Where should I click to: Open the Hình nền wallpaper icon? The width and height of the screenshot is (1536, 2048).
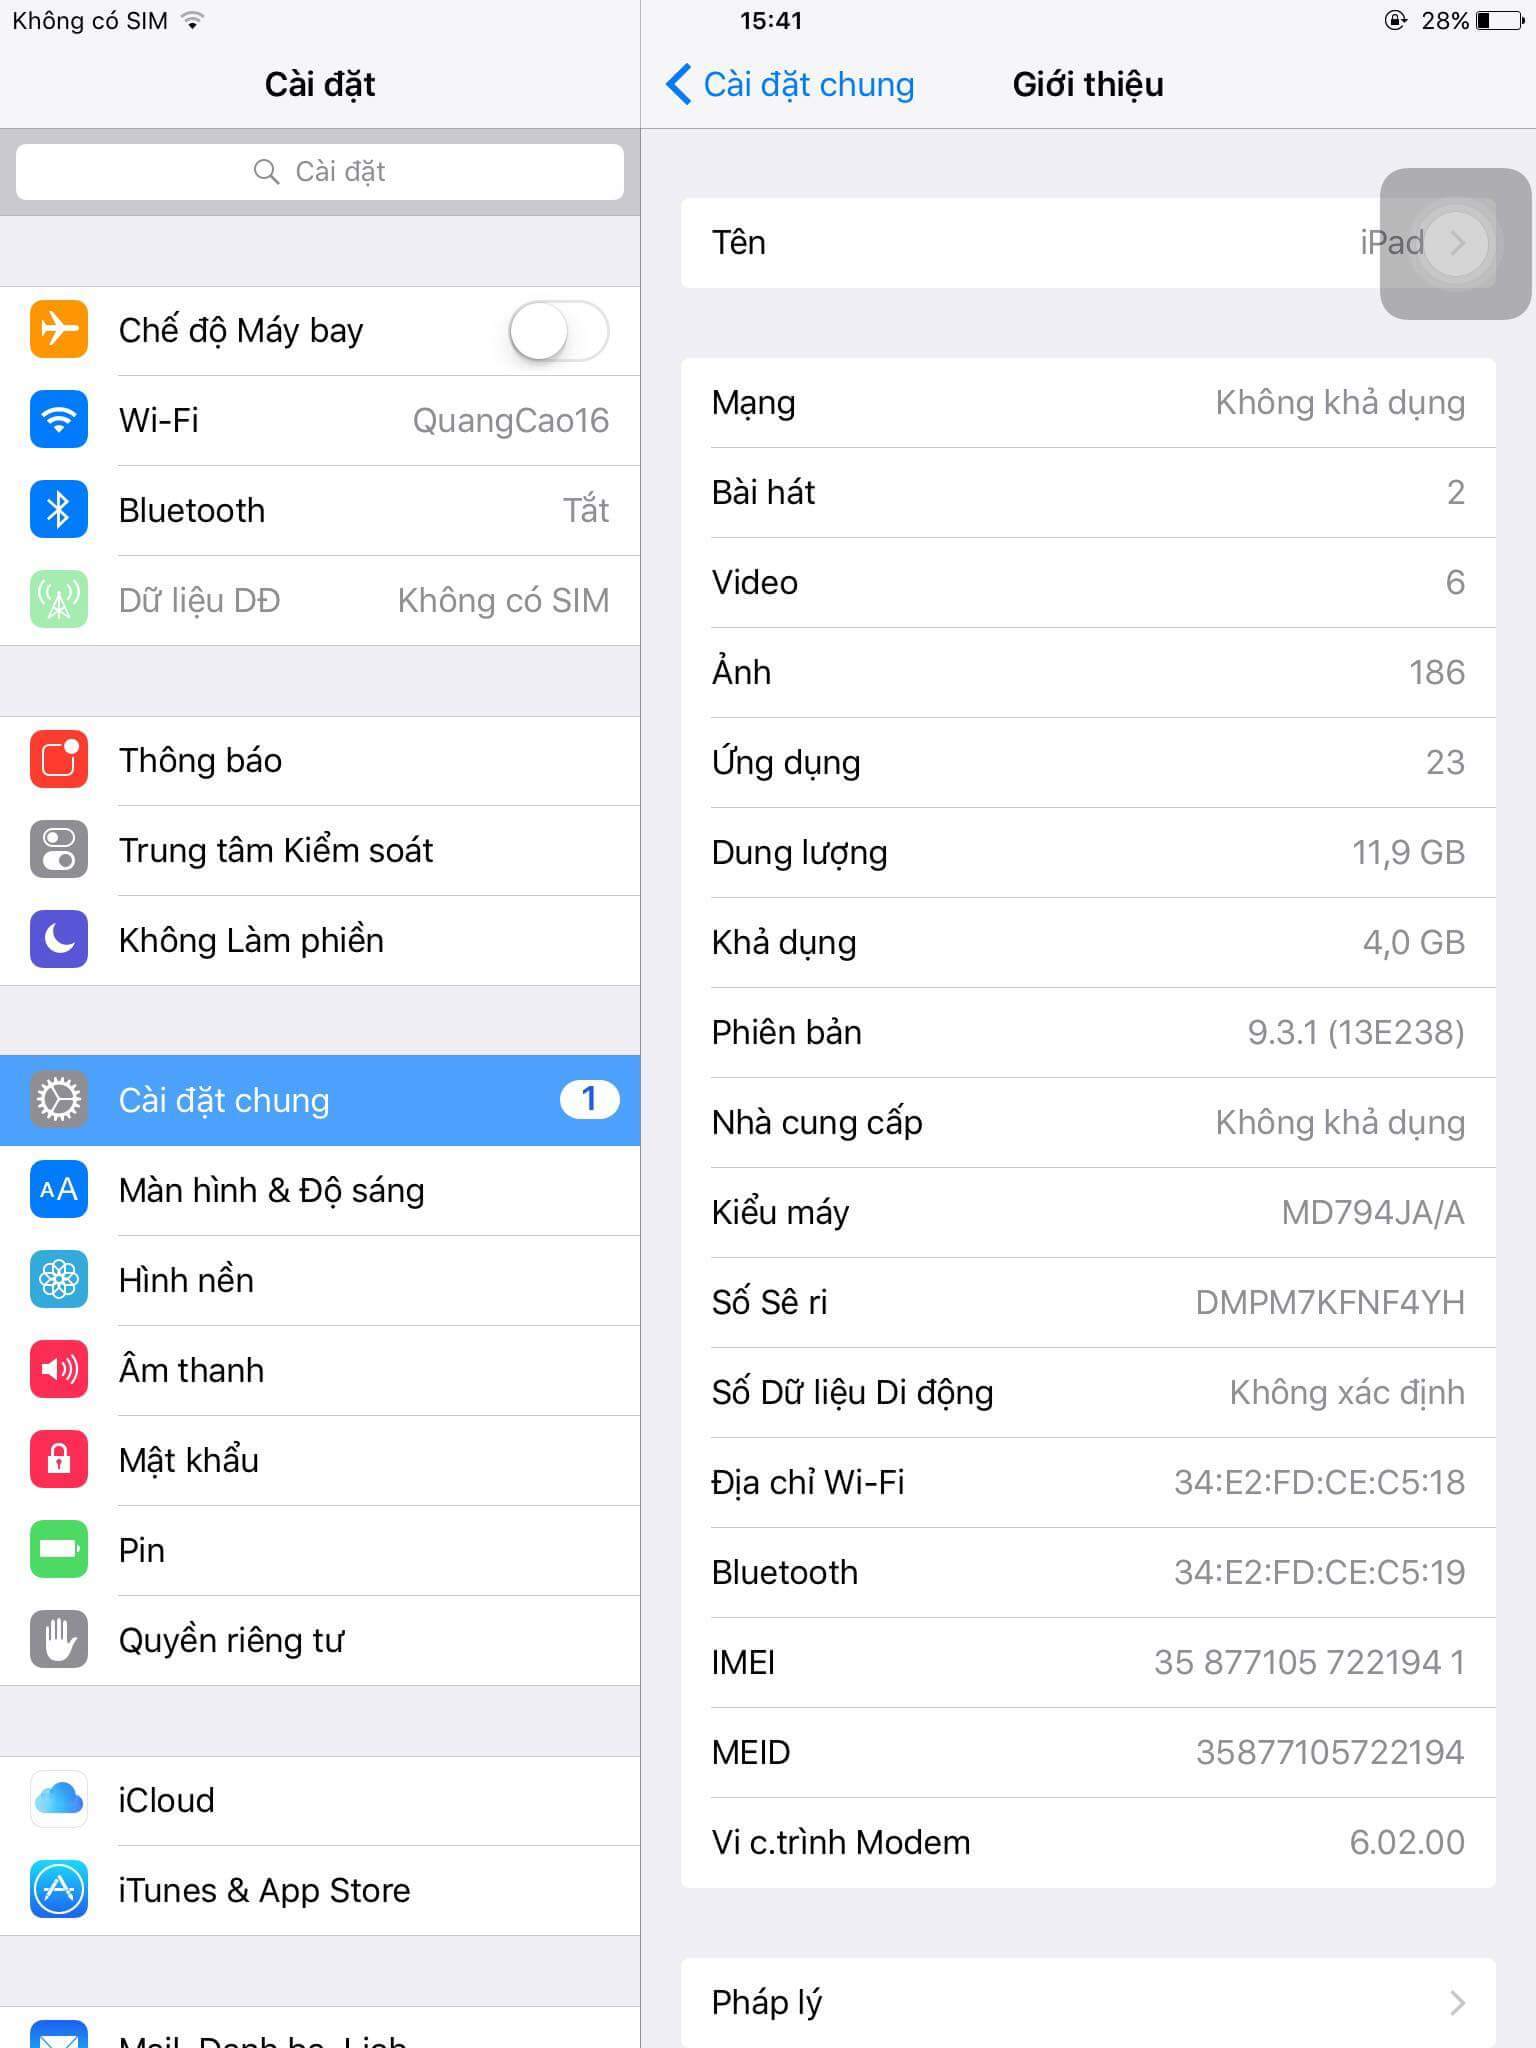[59, 1280]
